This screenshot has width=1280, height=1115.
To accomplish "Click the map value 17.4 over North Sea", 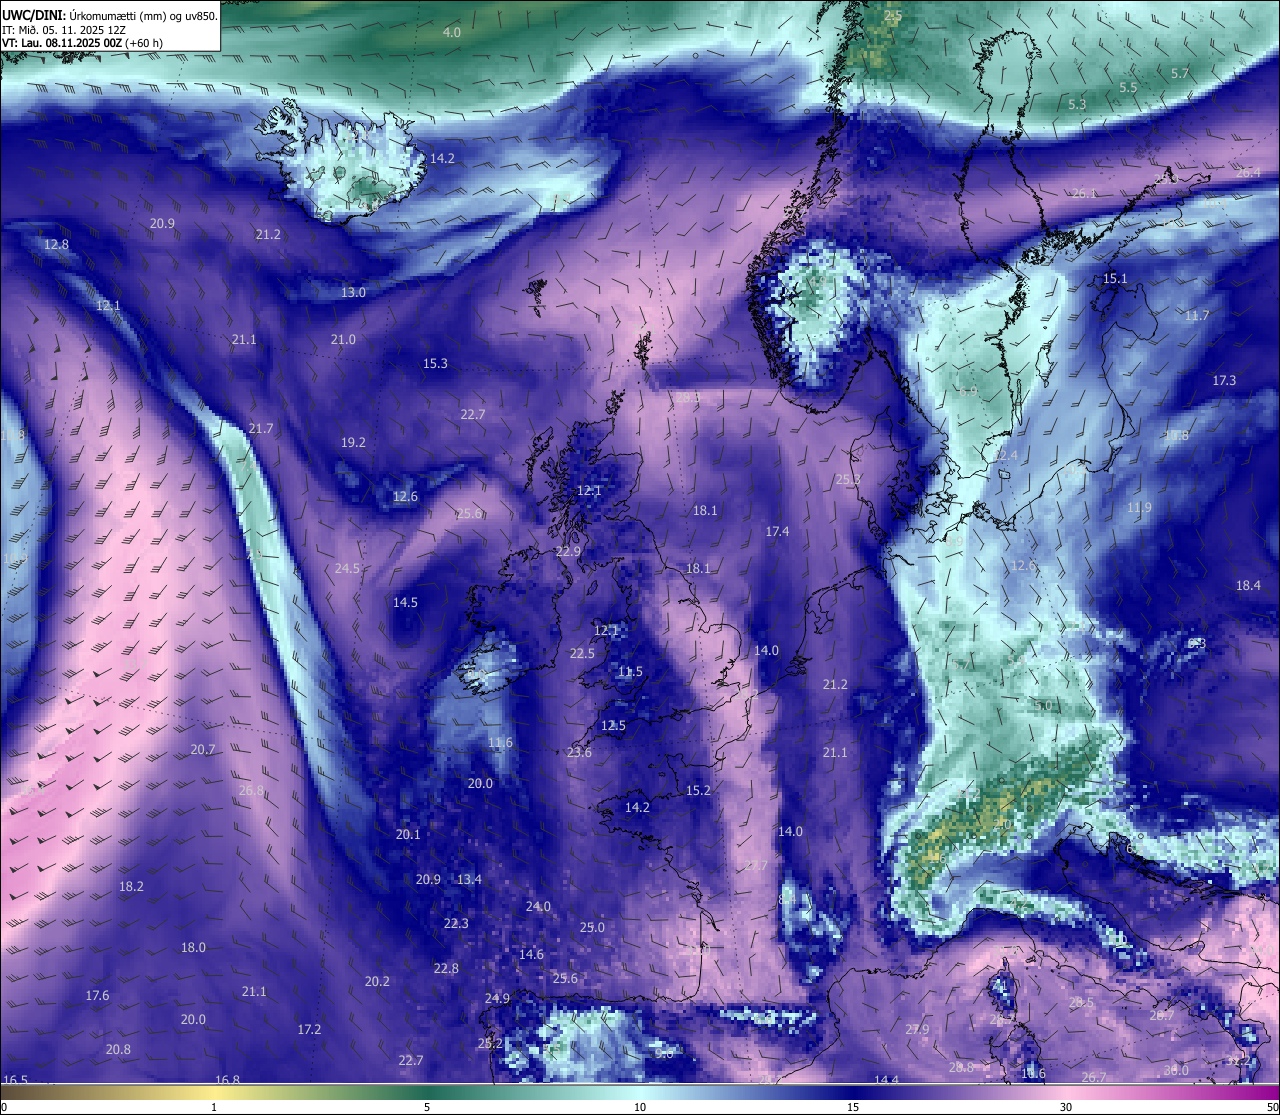I will 777,532.
